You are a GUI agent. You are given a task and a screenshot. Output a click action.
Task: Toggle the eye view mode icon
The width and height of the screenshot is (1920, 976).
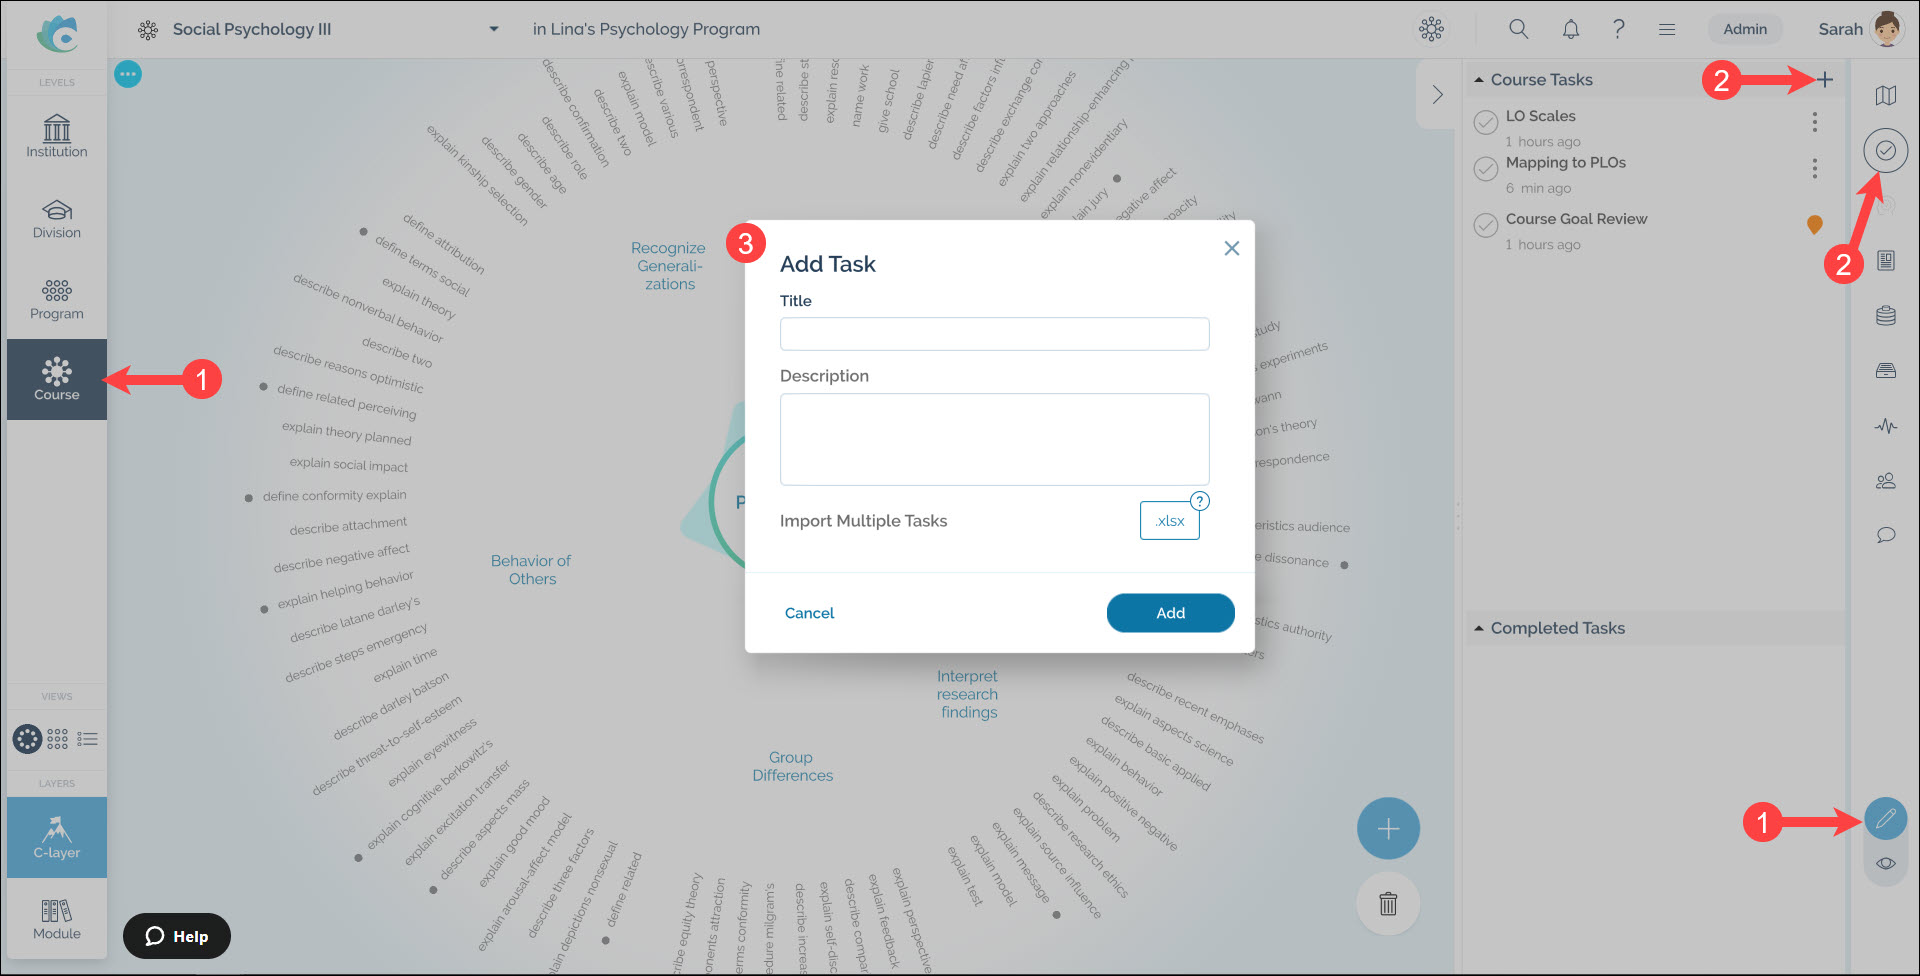pos(1885,863)
